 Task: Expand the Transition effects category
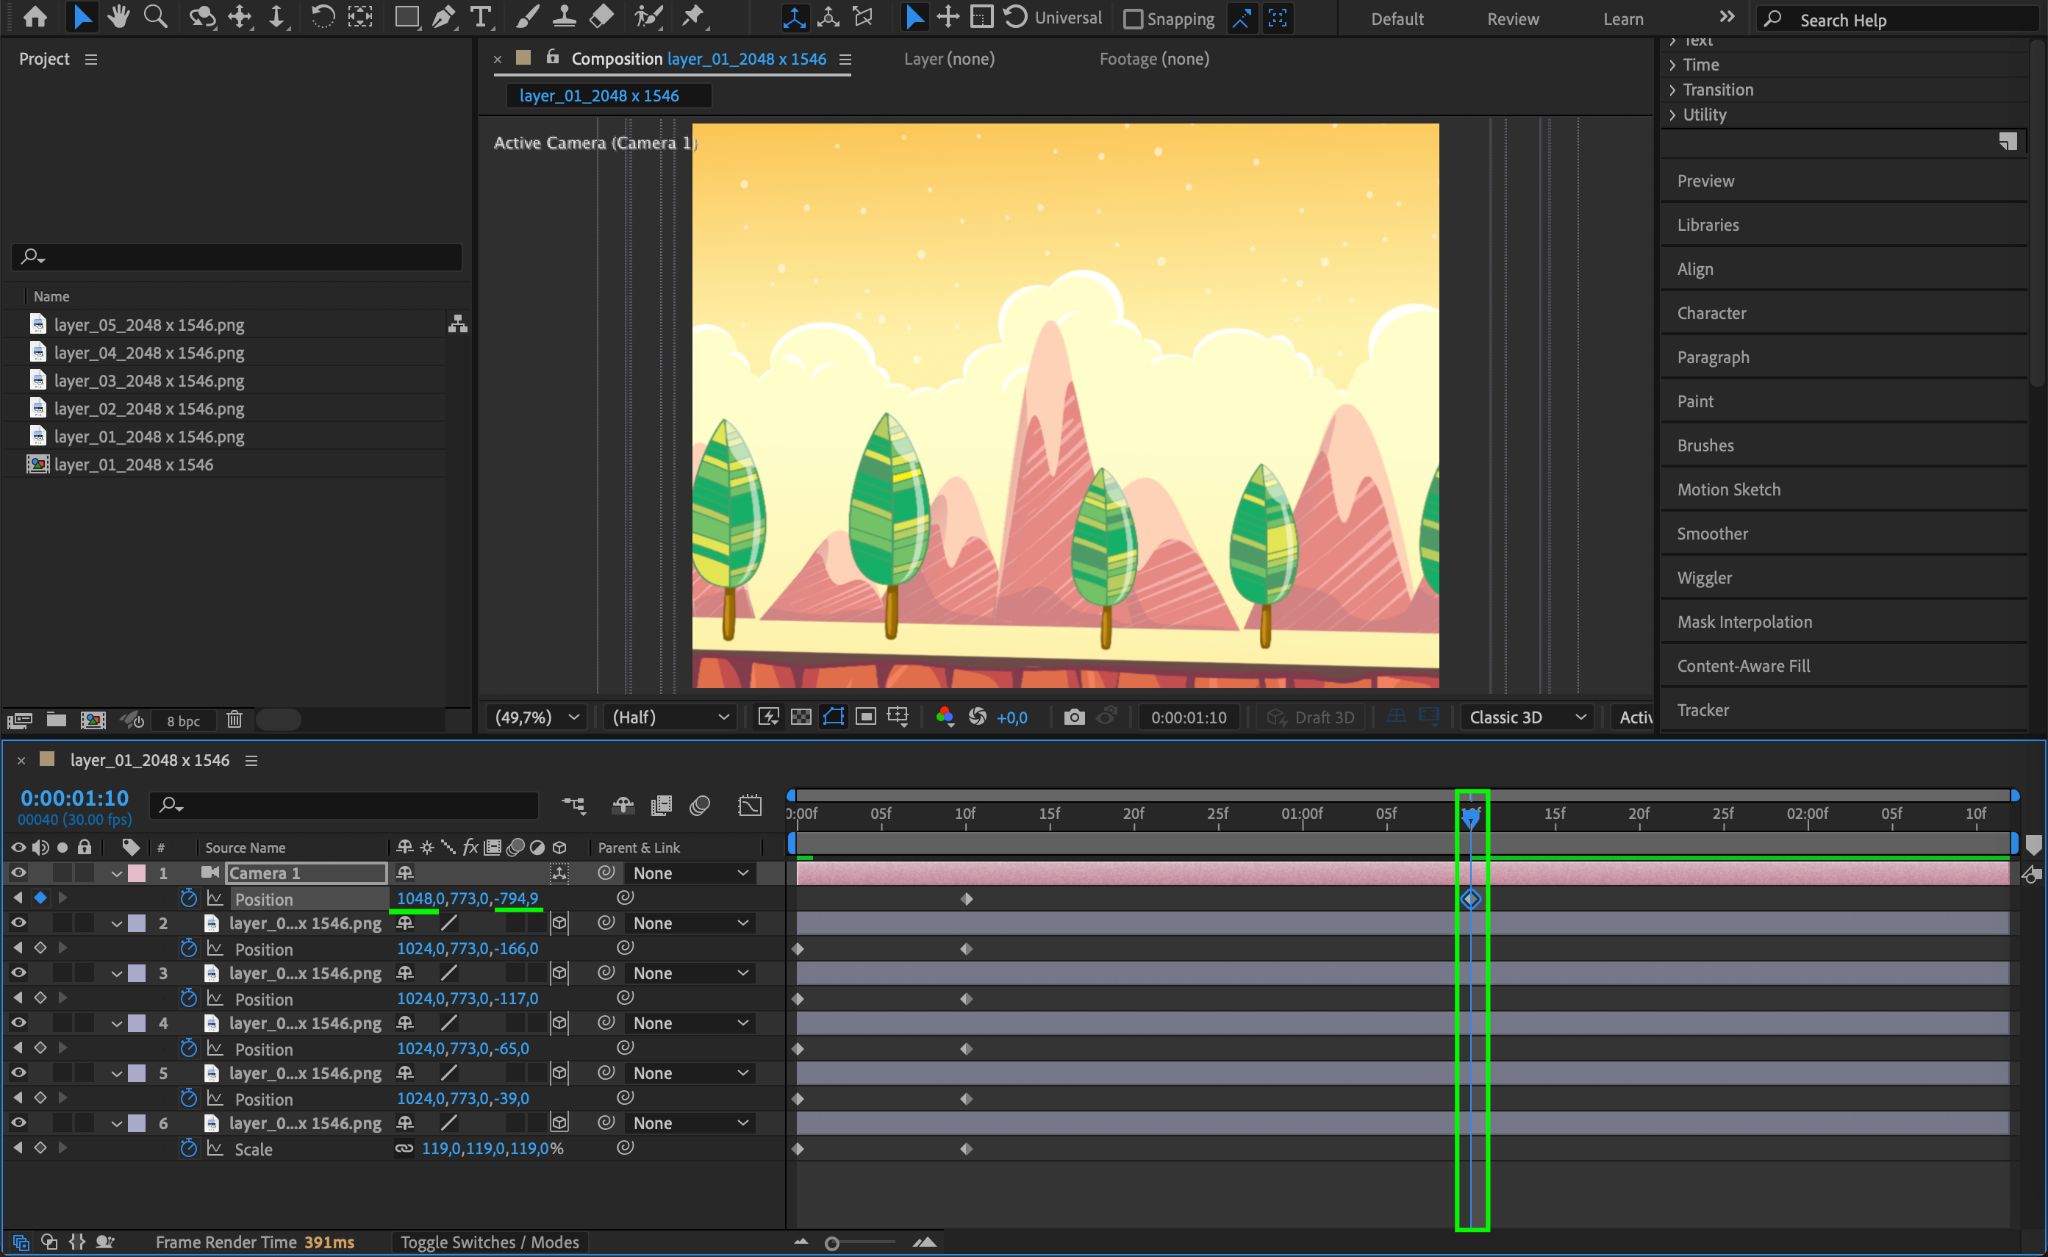click(1672, 90)
